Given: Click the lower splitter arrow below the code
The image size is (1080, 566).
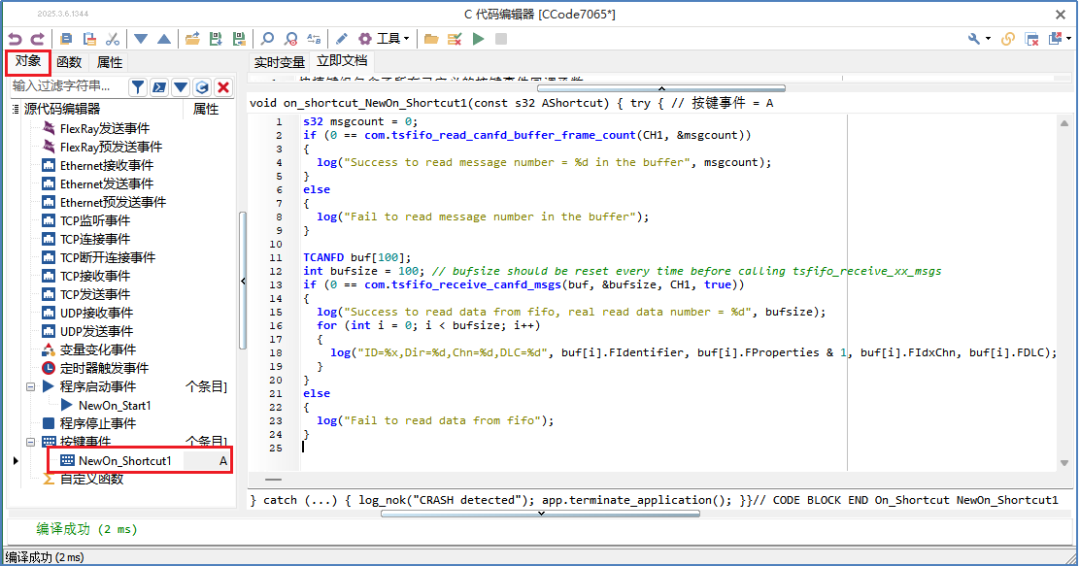Looking at the screenshot, I should [x=541, y=514].
